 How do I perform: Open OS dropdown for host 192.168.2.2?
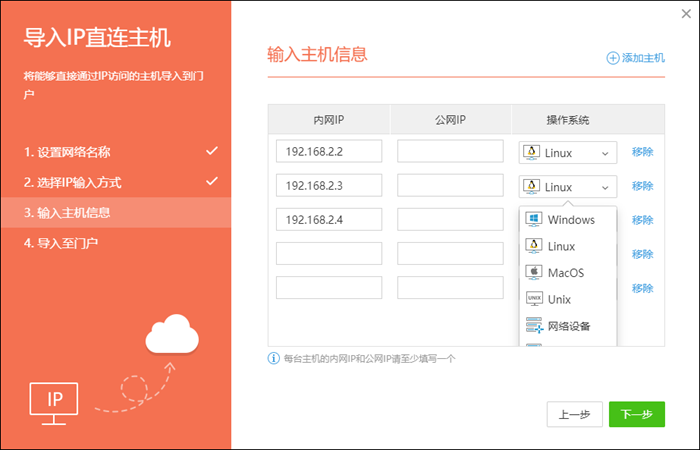tap(568, 152)
